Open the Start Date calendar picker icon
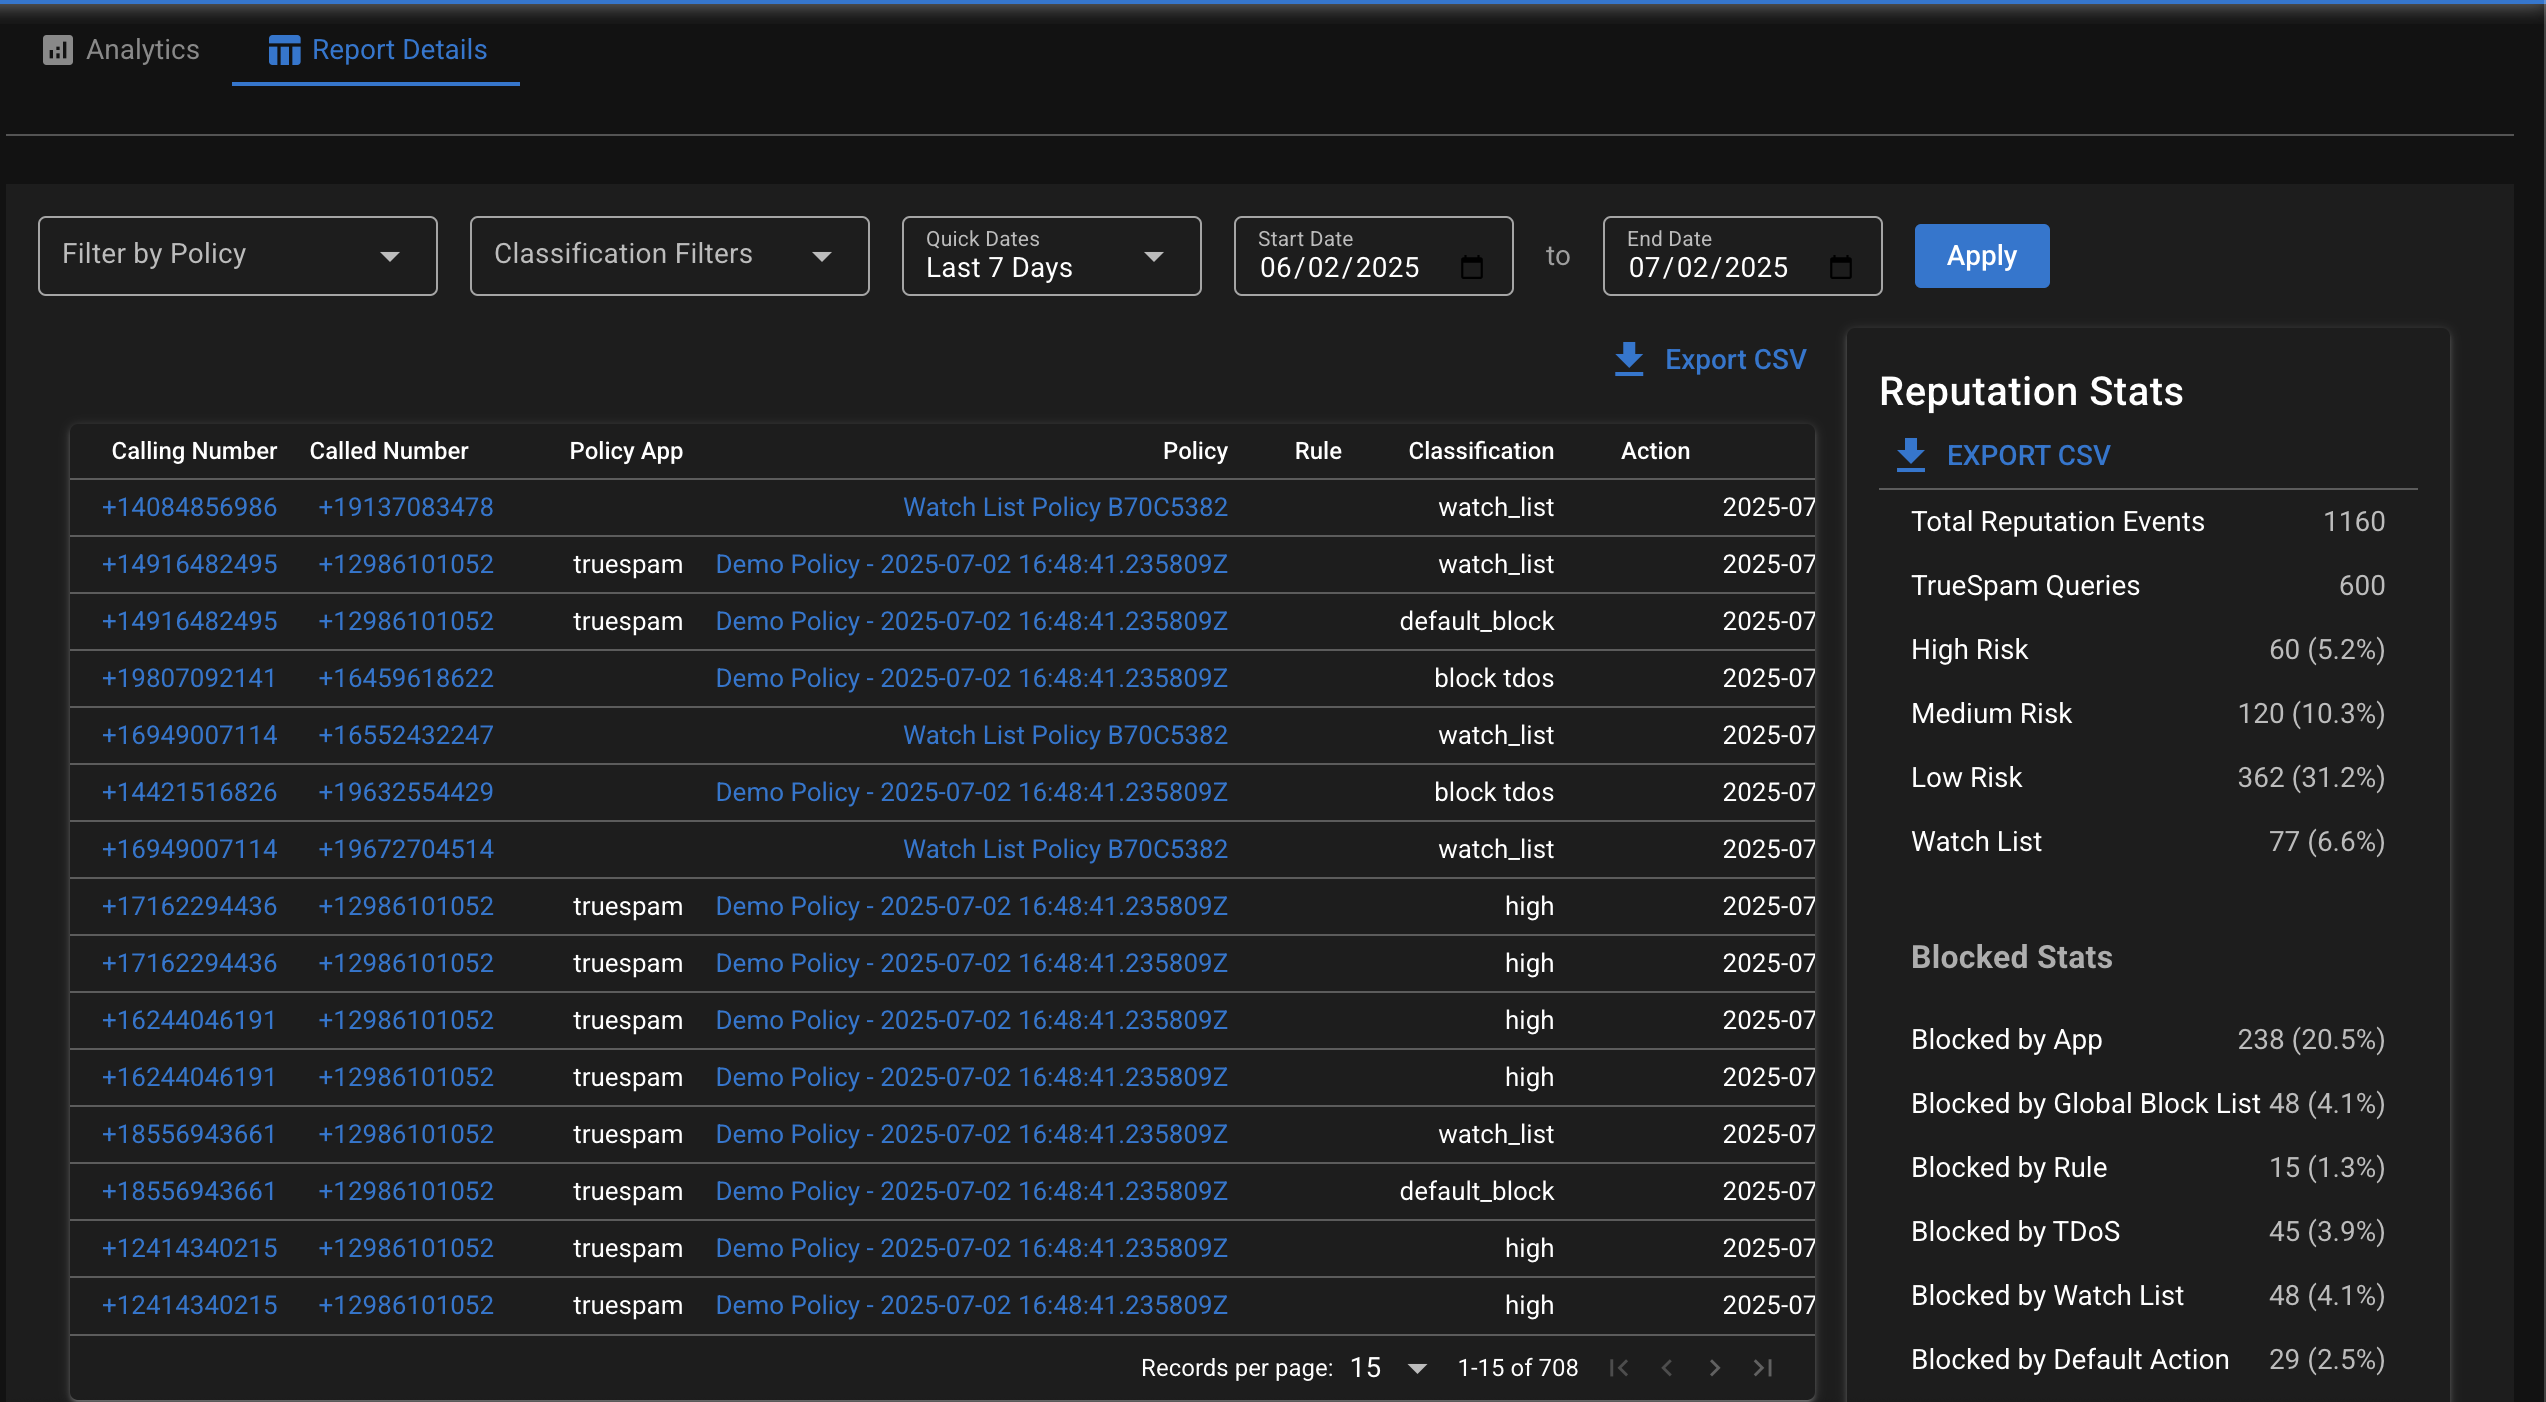This screenshot has height=1402, width=2546. [x=1471, y=268]
